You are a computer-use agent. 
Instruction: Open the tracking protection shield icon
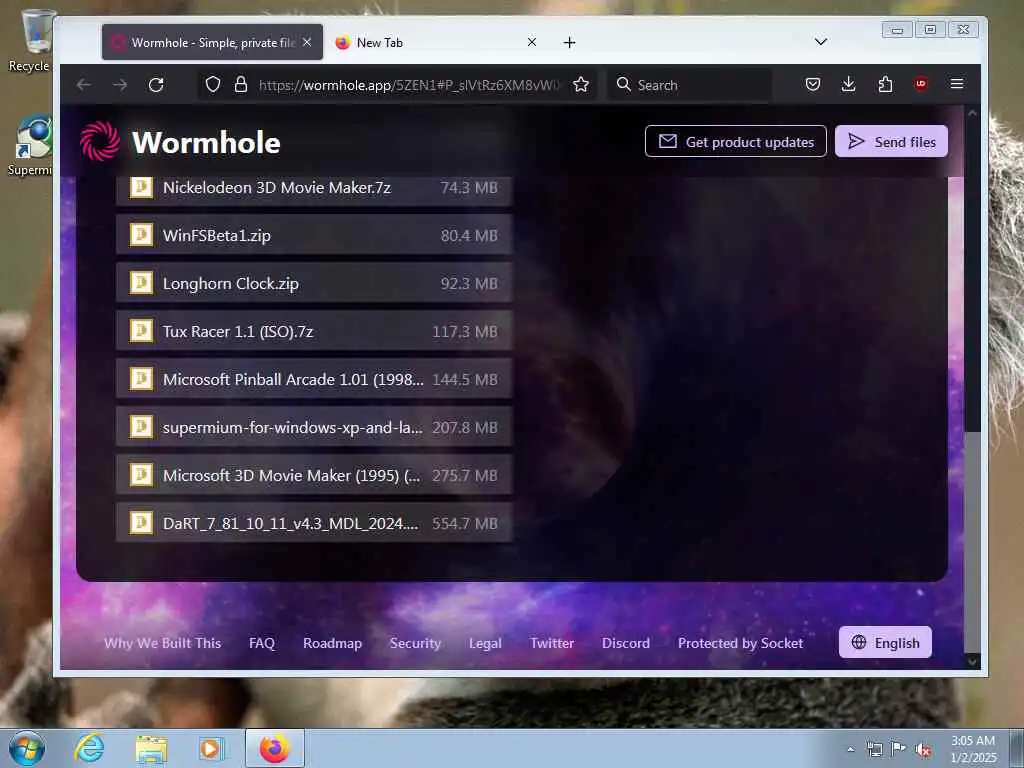tap(213, 84)
